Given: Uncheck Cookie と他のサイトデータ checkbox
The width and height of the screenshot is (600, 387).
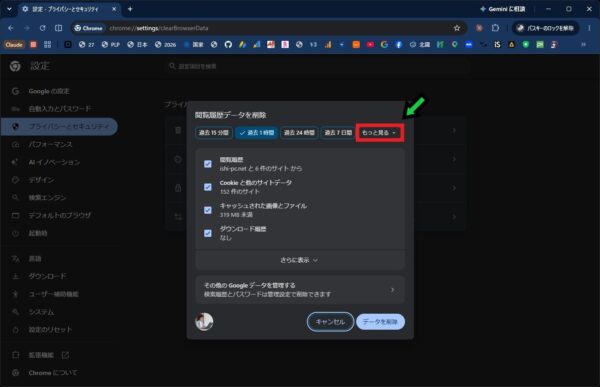Looking at the screenshot, I should (x=208, y=187).
